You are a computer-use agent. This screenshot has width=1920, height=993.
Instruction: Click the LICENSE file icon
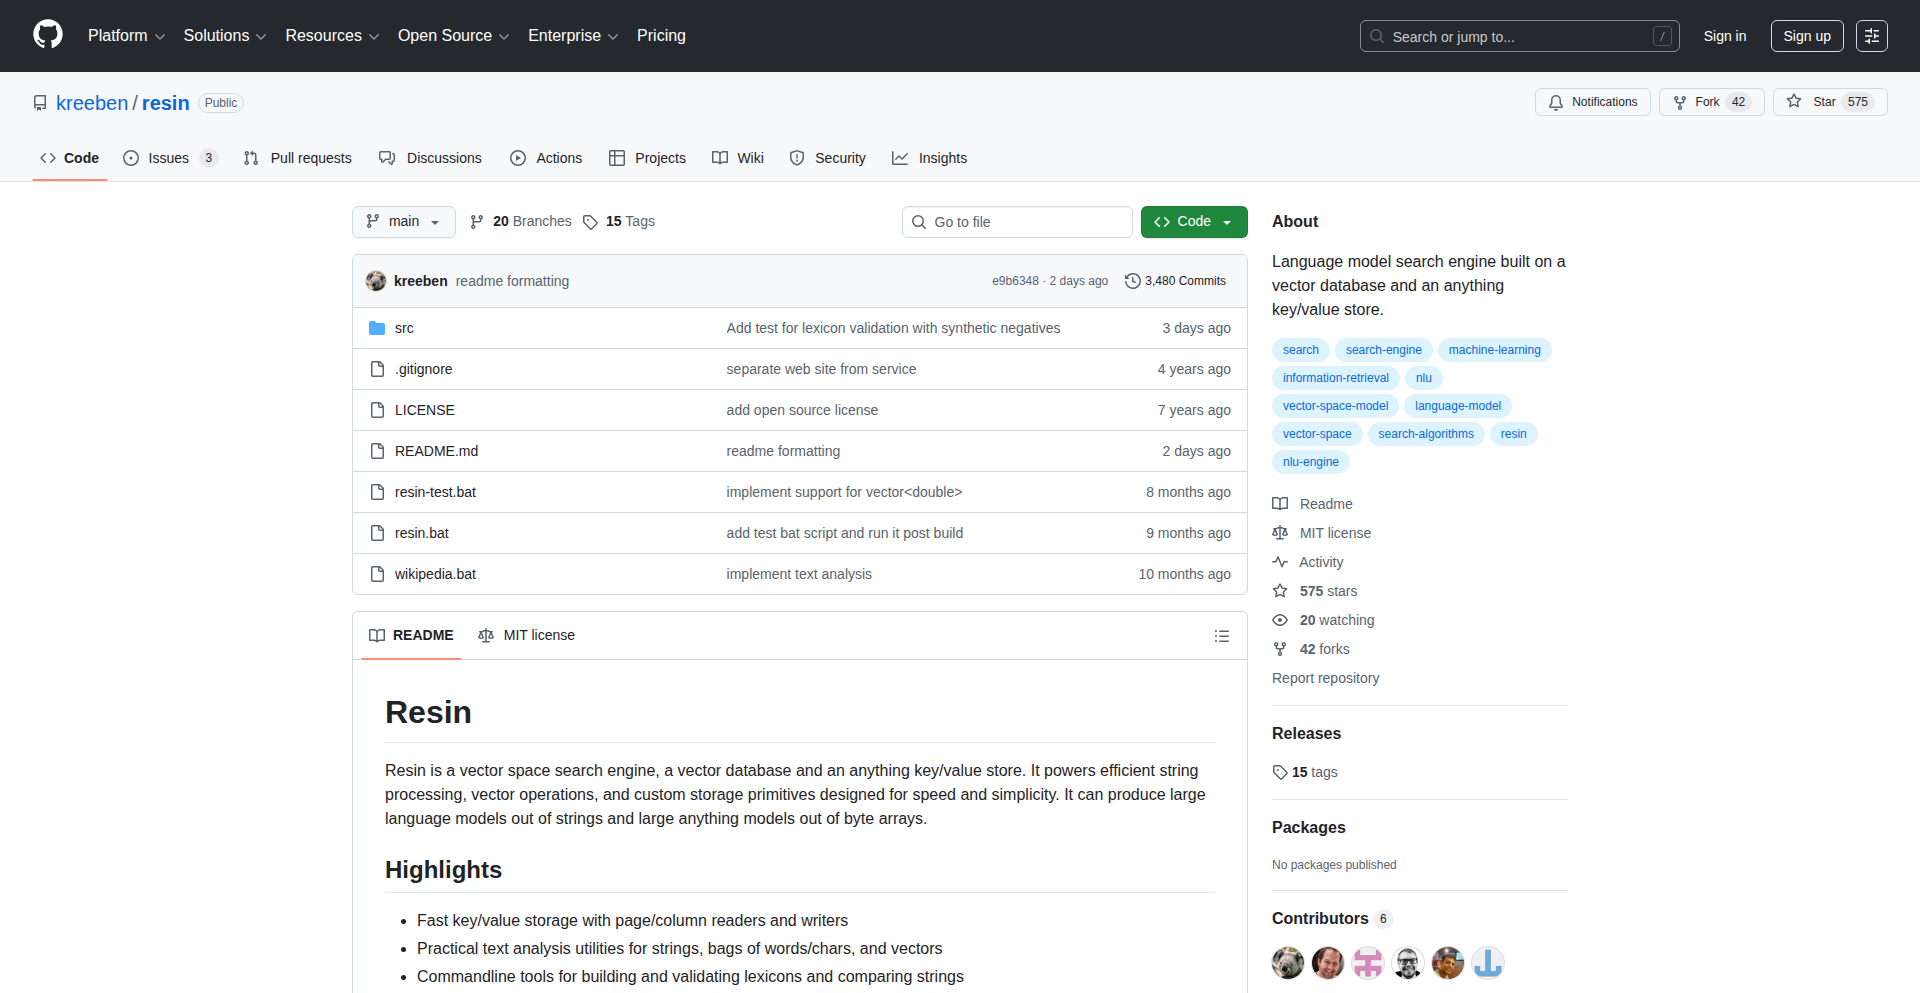(377, 410)
